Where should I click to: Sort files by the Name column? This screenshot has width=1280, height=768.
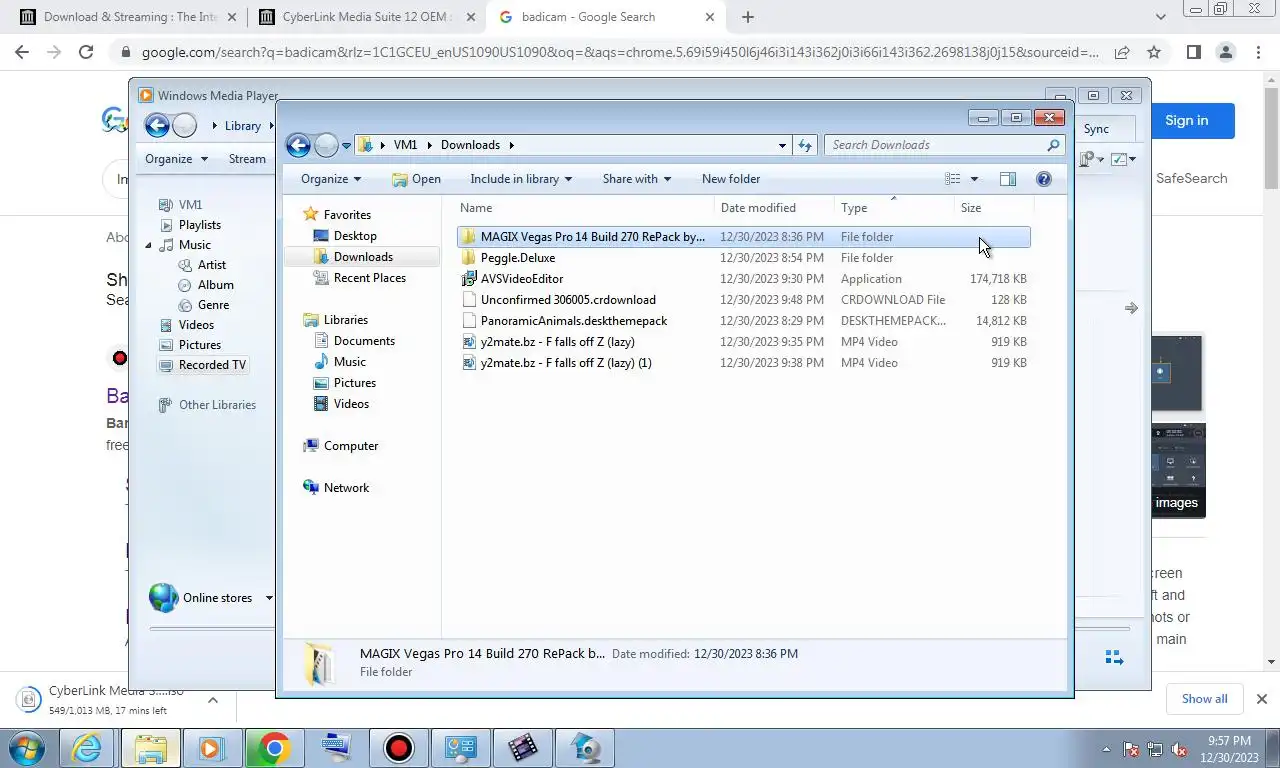(586, 208)
